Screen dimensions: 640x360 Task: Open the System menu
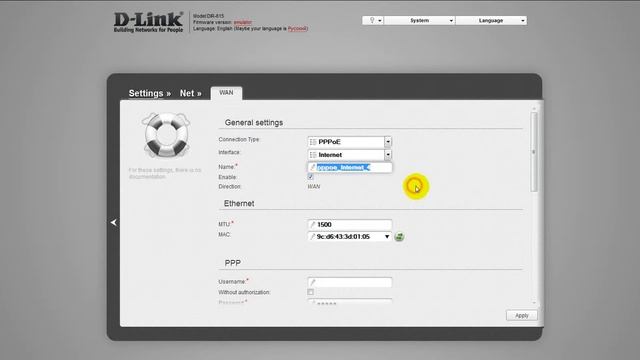click(420, 20)
